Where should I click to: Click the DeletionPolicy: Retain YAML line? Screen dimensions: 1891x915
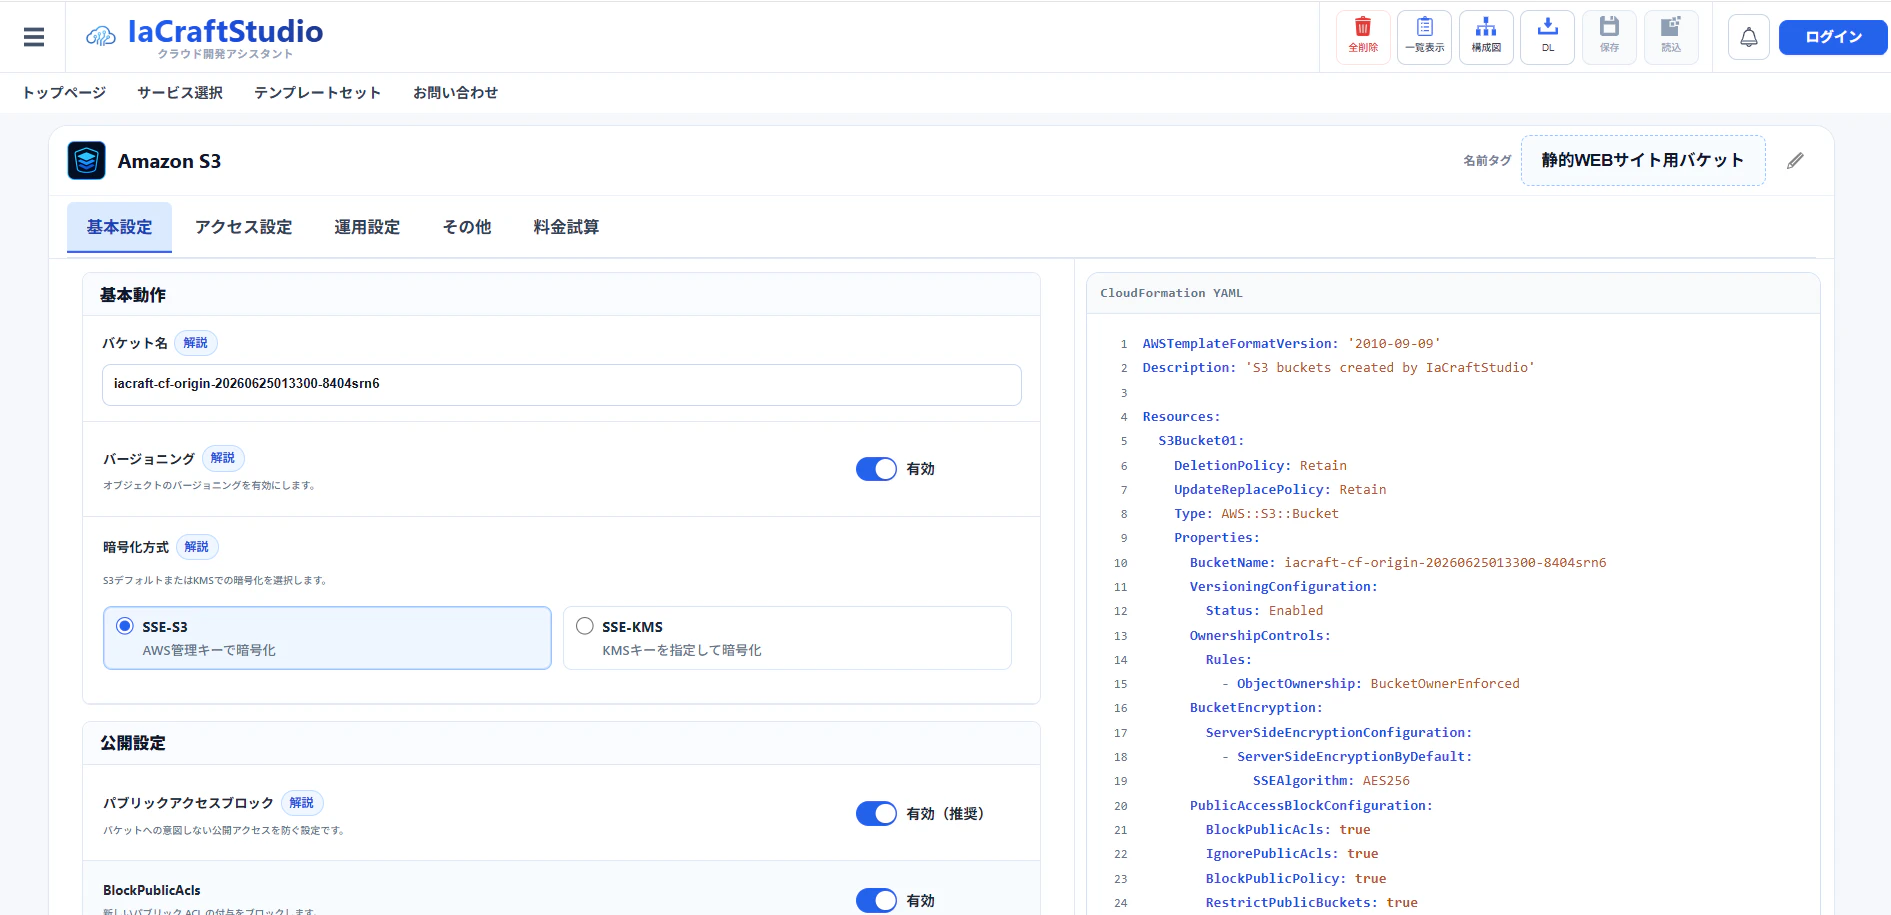tap(1260, 466)
